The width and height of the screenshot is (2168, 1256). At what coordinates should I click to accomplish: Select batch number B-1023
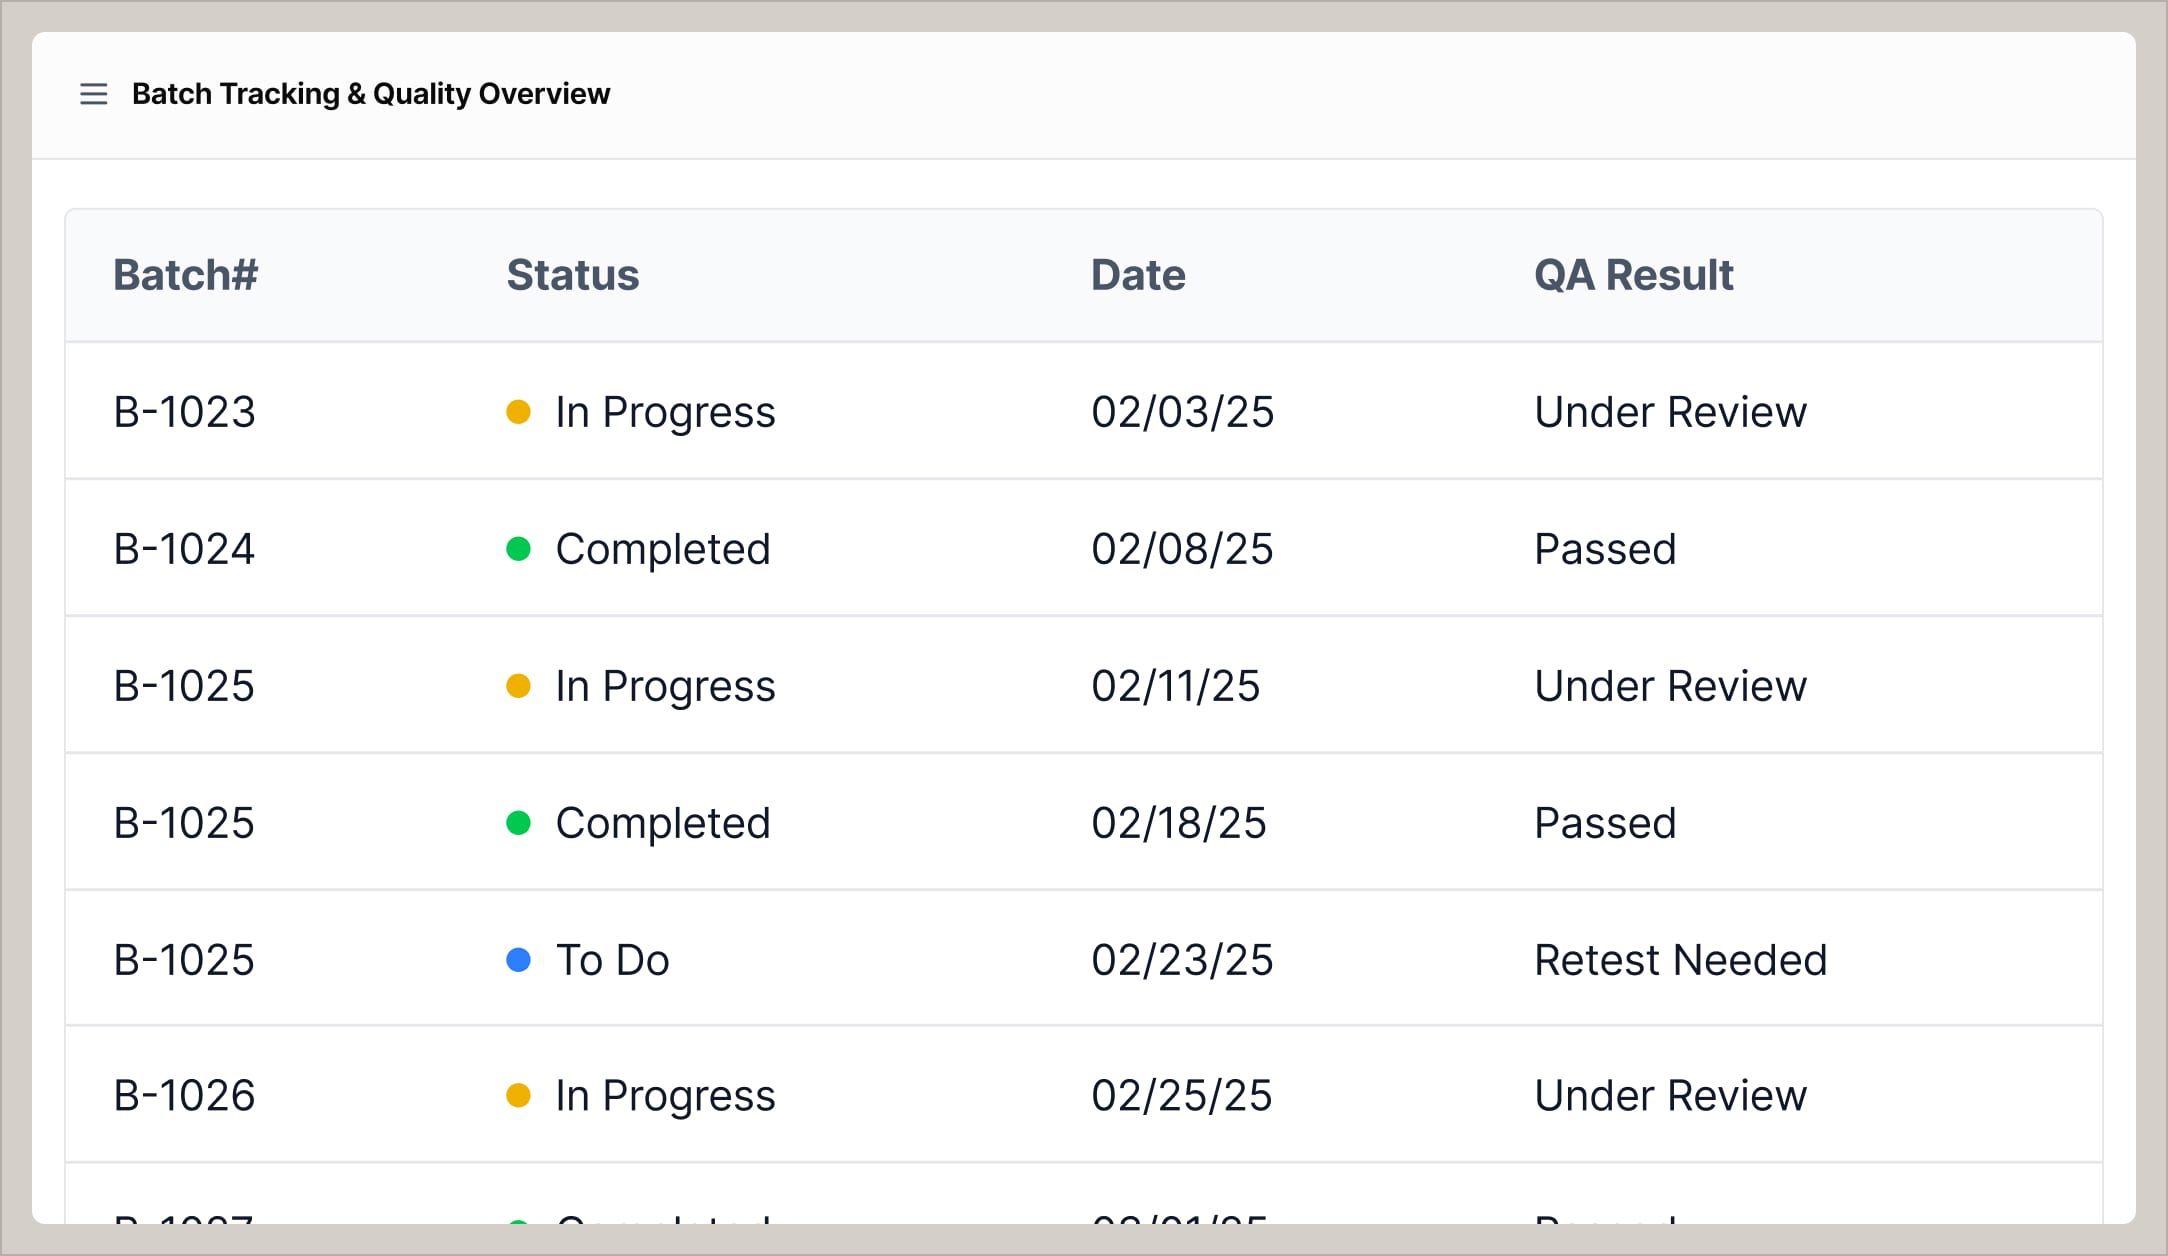(x=184, y=412)
